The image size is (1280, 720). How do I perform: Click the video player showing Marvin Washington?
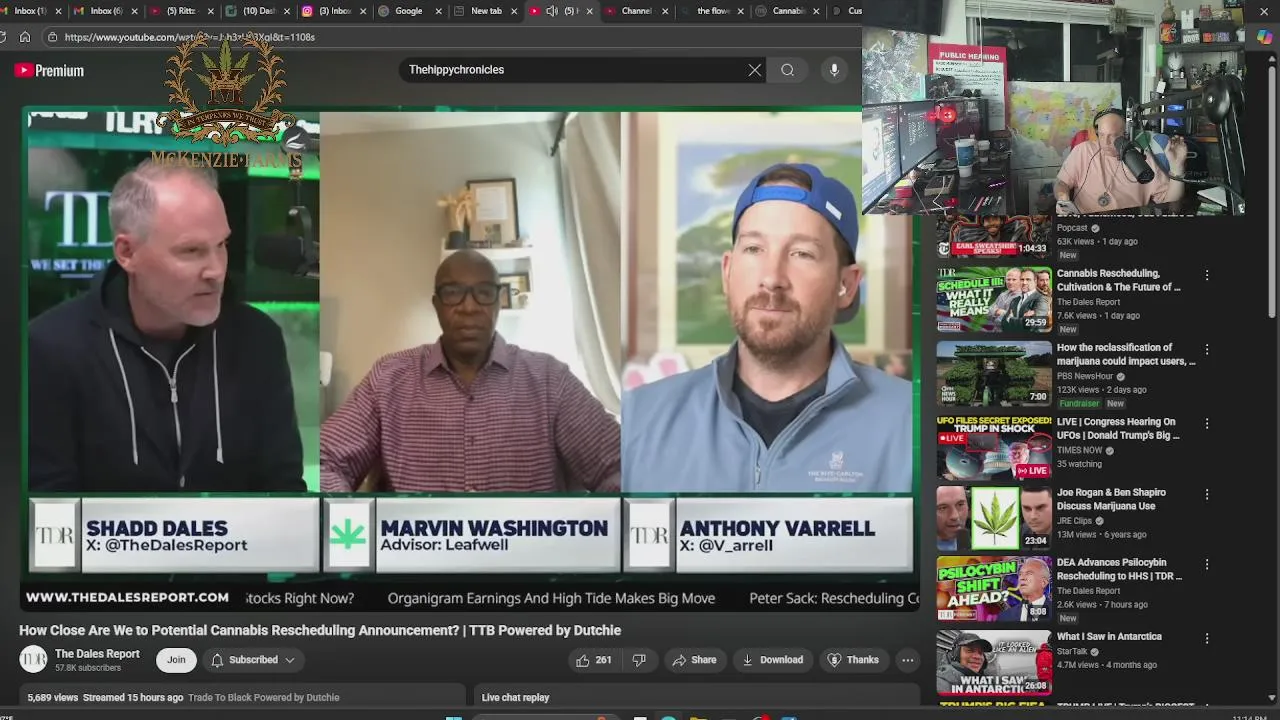point(470,360)
